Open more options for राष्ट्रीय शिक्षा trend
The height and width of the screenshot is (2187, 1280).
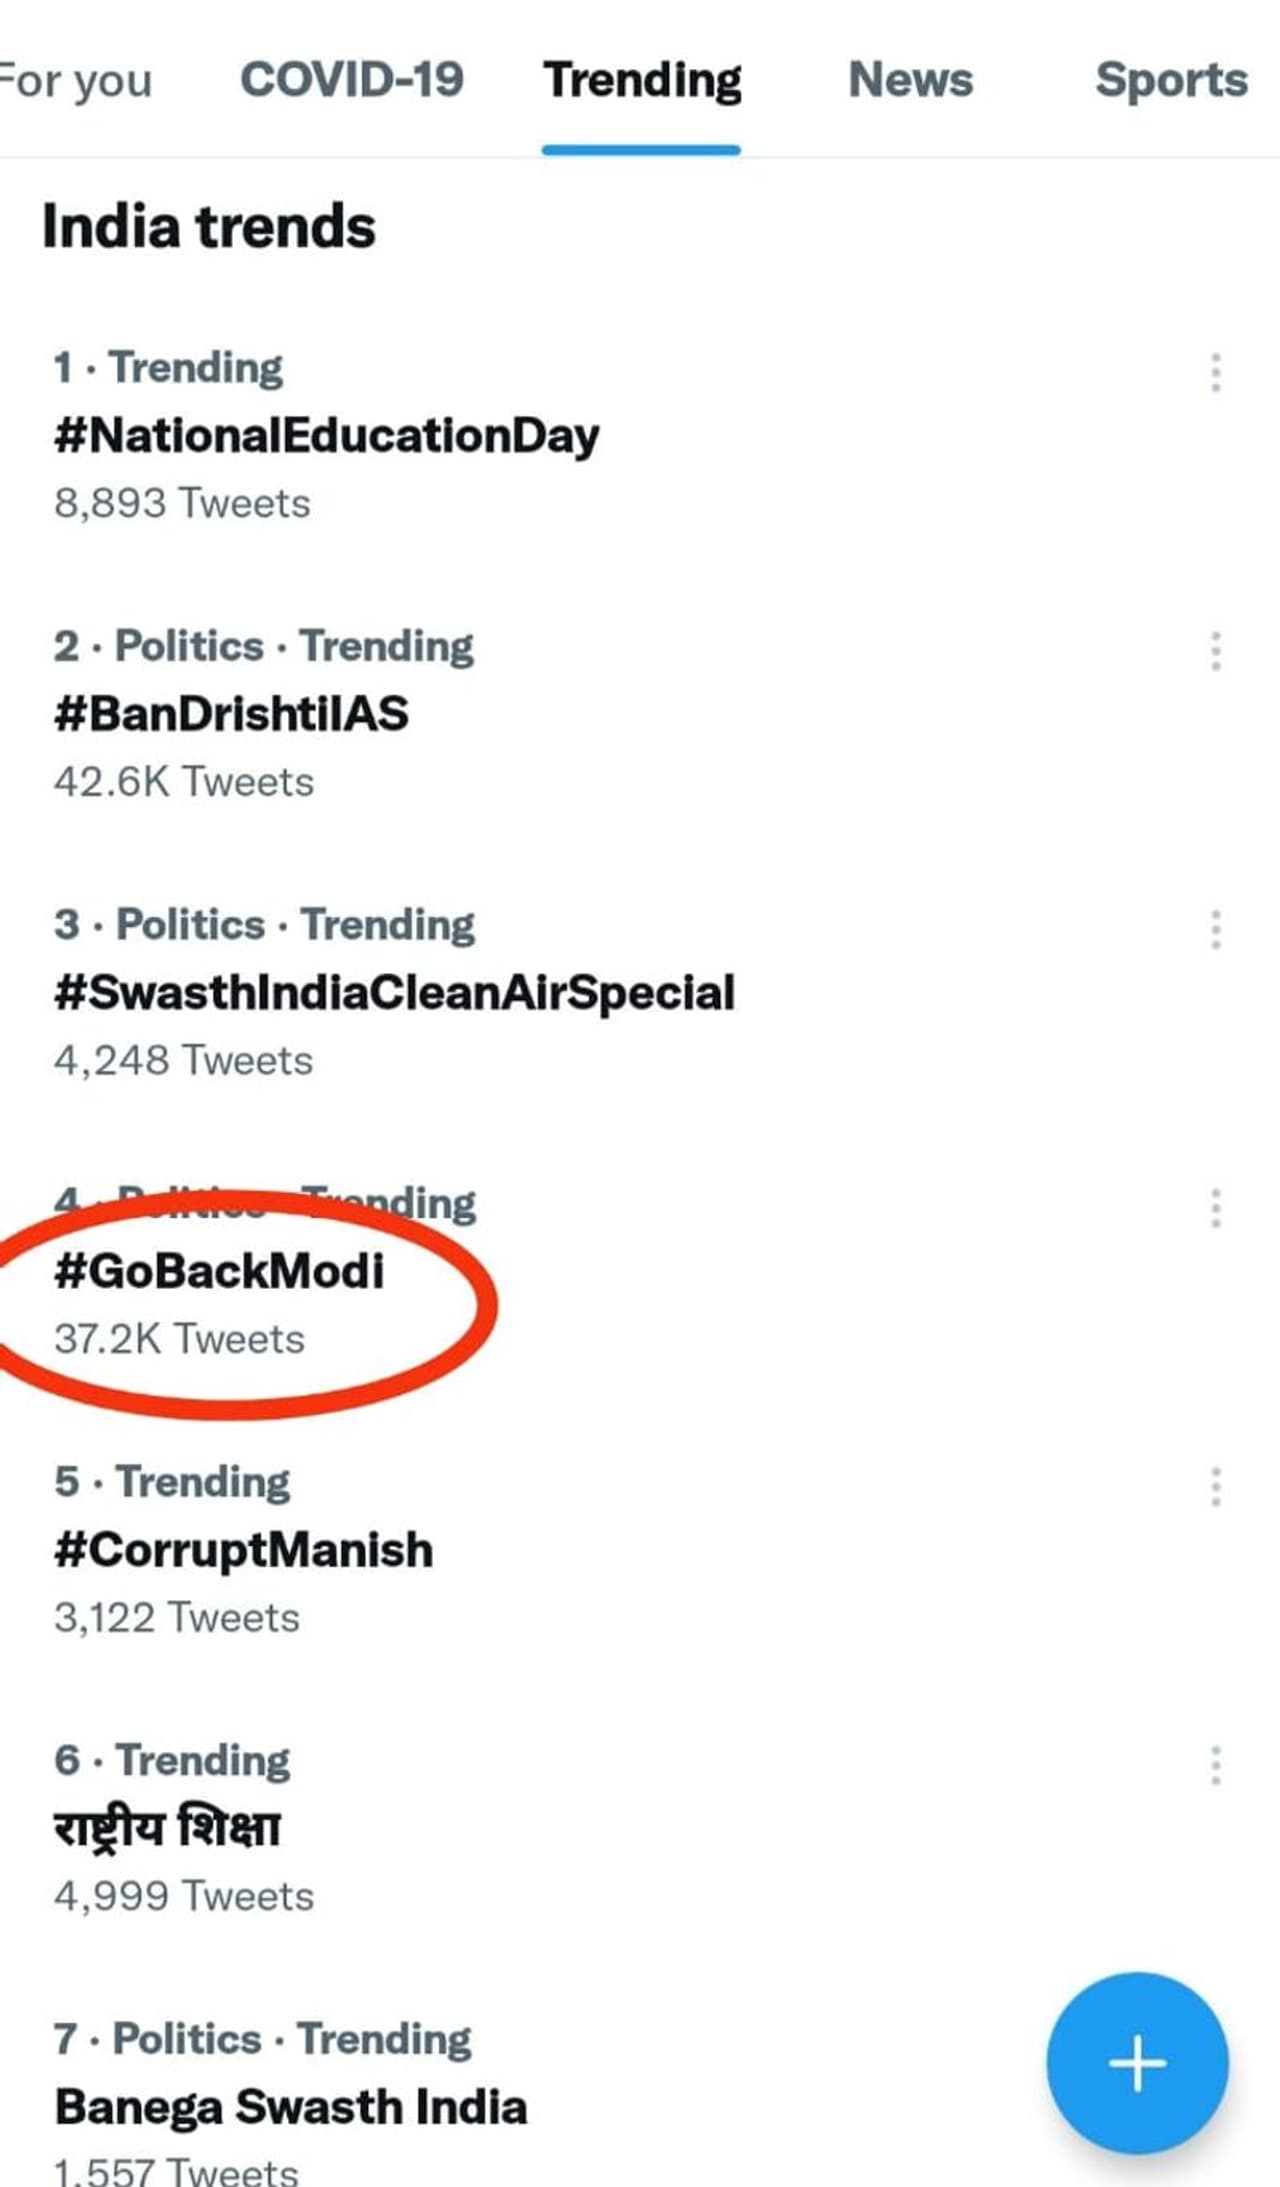pyautogui.click(x=1215, y=1766)
